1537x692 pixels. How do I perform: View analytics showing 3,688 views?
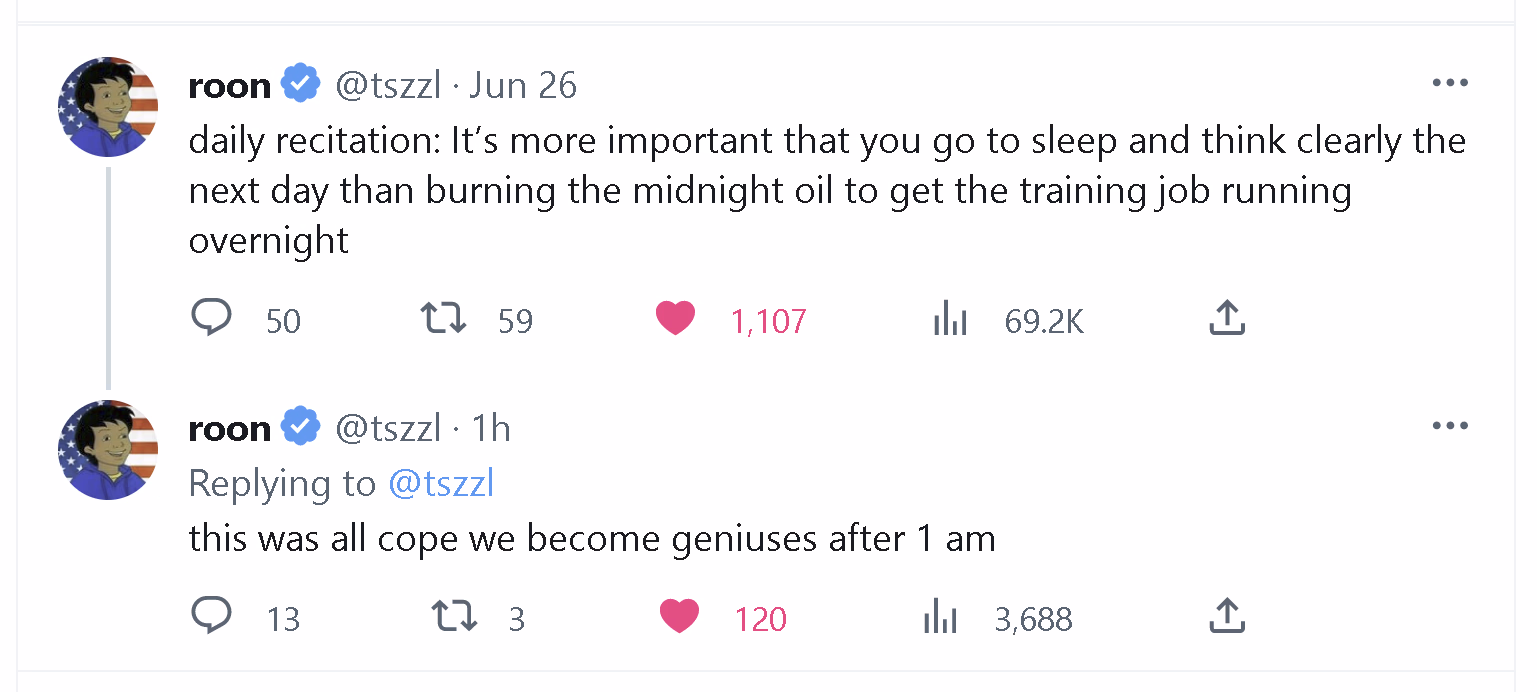pos(940,618)
